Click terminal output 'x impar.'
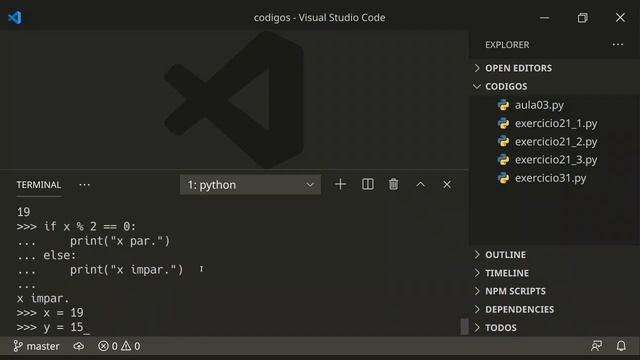This screenshot has width=640, height=360. 43,298
